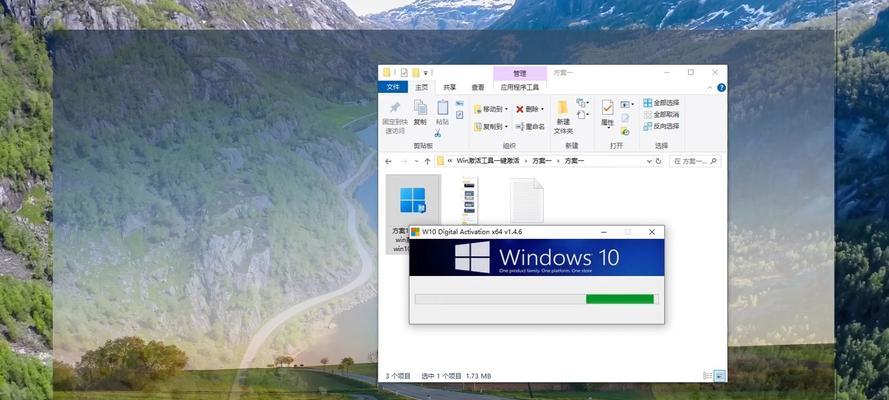Collapse the ribbon with the chevron

[x=709, y=88]
